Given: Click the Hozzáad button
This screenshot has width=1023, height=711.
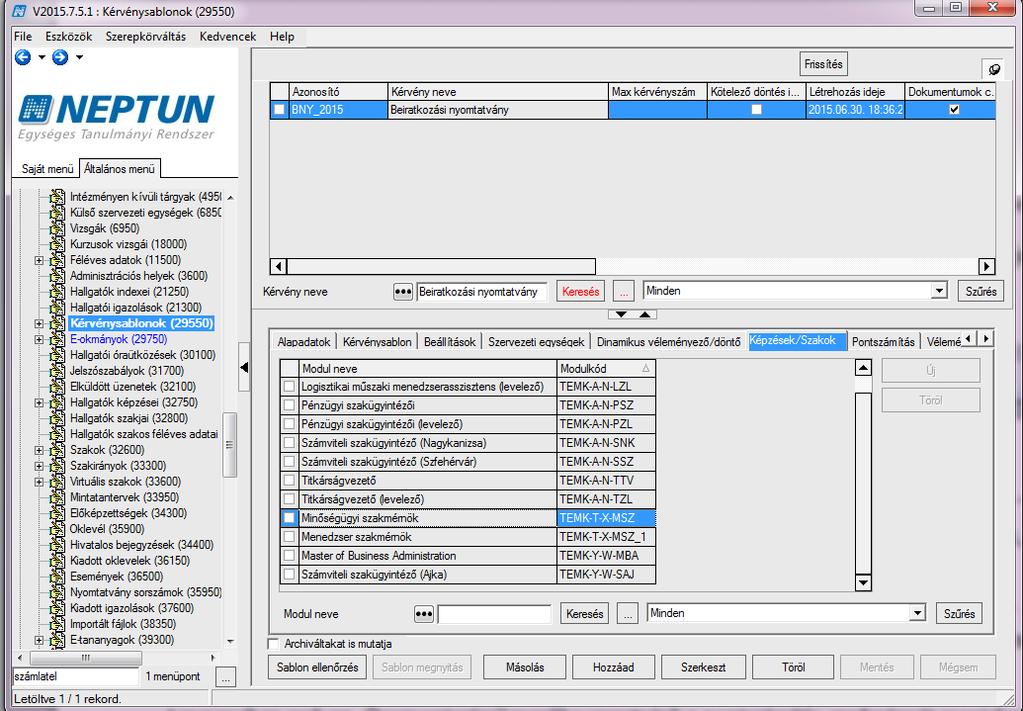Looking at the screenshot, I should 613,667.
